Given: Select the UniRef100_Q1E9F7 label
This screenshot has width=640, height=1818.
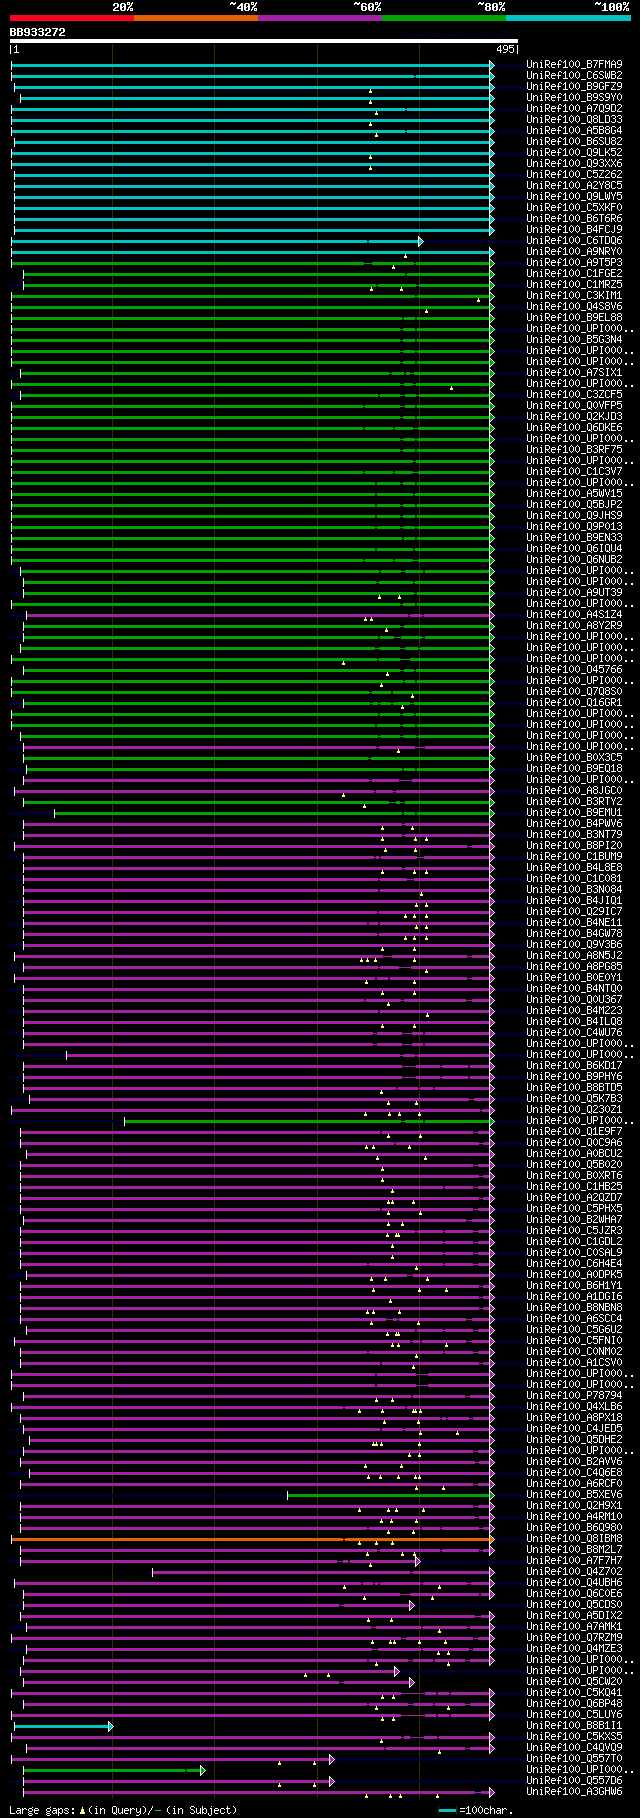Looking at the screenshot, I should pos(574,1131).
